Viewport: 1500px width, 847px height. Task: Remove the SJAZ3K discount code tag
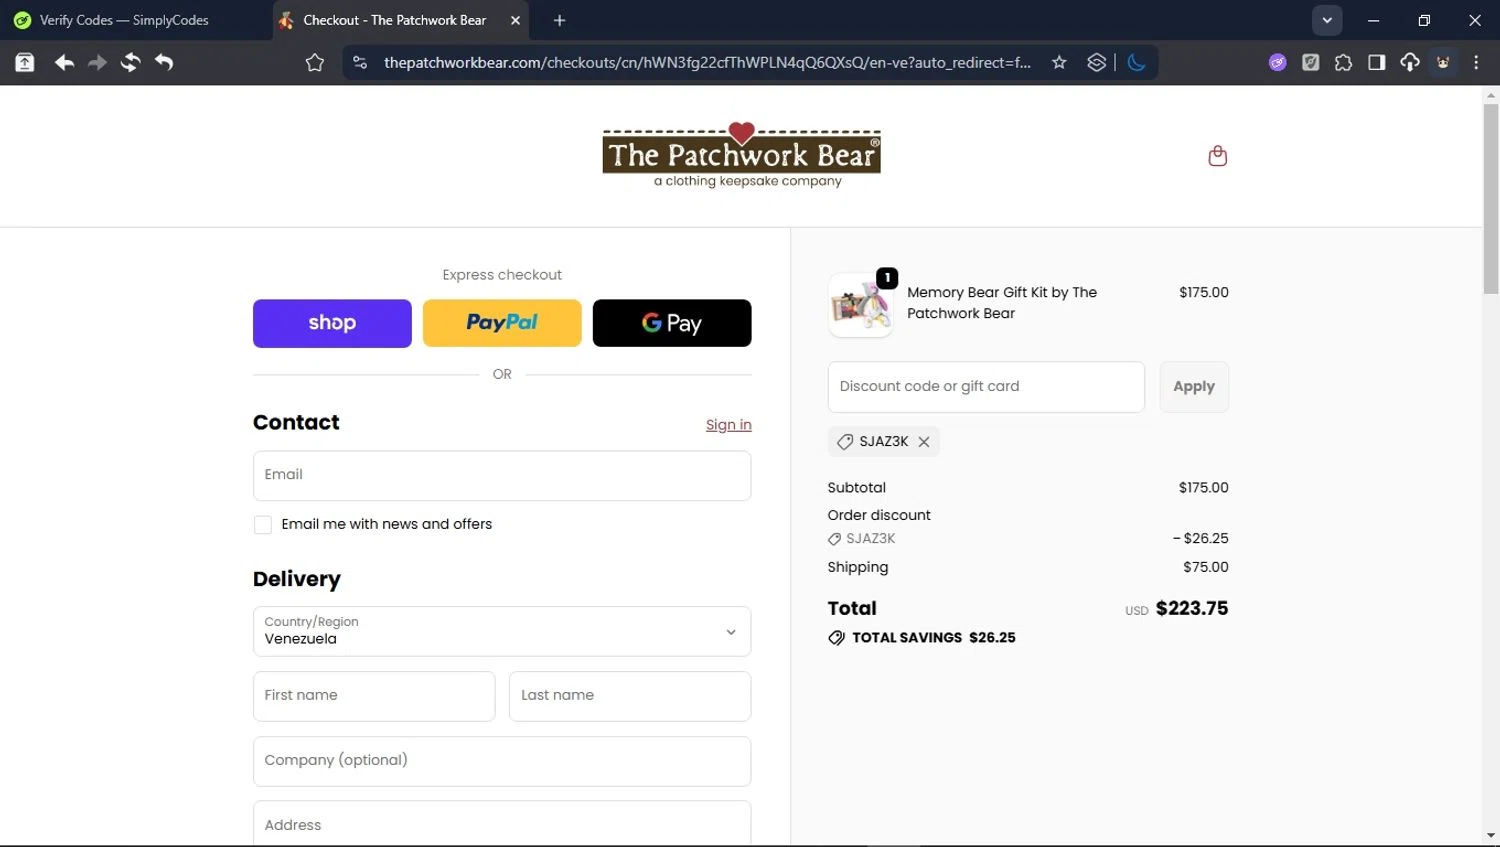point(924,442)
